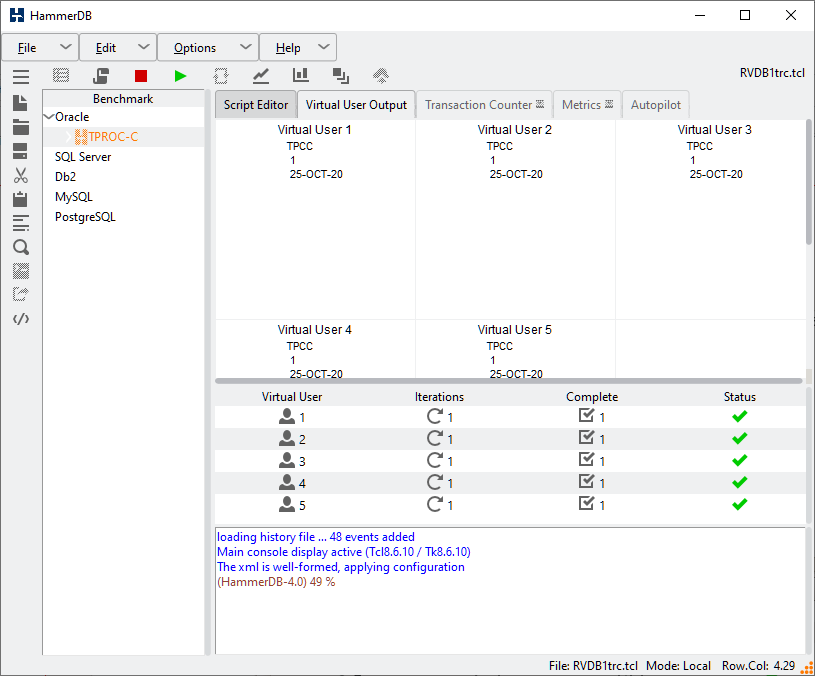815x676 pixels.
Task: Click the line-chart transaction counter icon
Action: point(261,76)
